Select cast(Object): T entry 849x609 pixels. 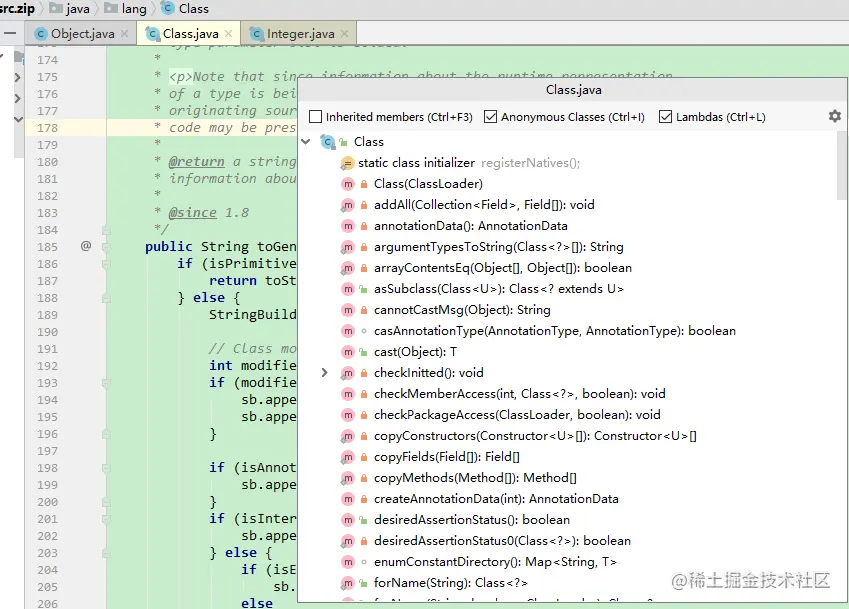(415, 352)
